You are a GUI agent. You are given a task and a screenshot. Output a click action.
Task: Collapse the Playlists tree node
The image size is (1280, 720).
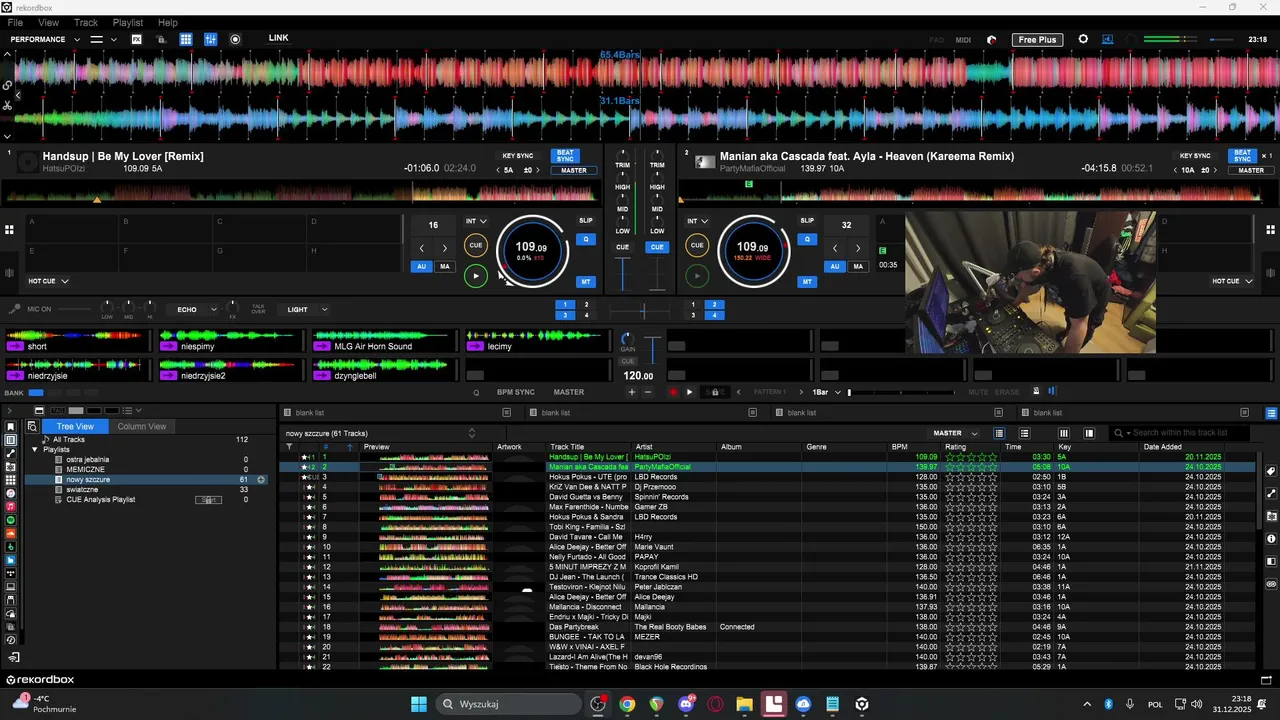coord(34,449)
